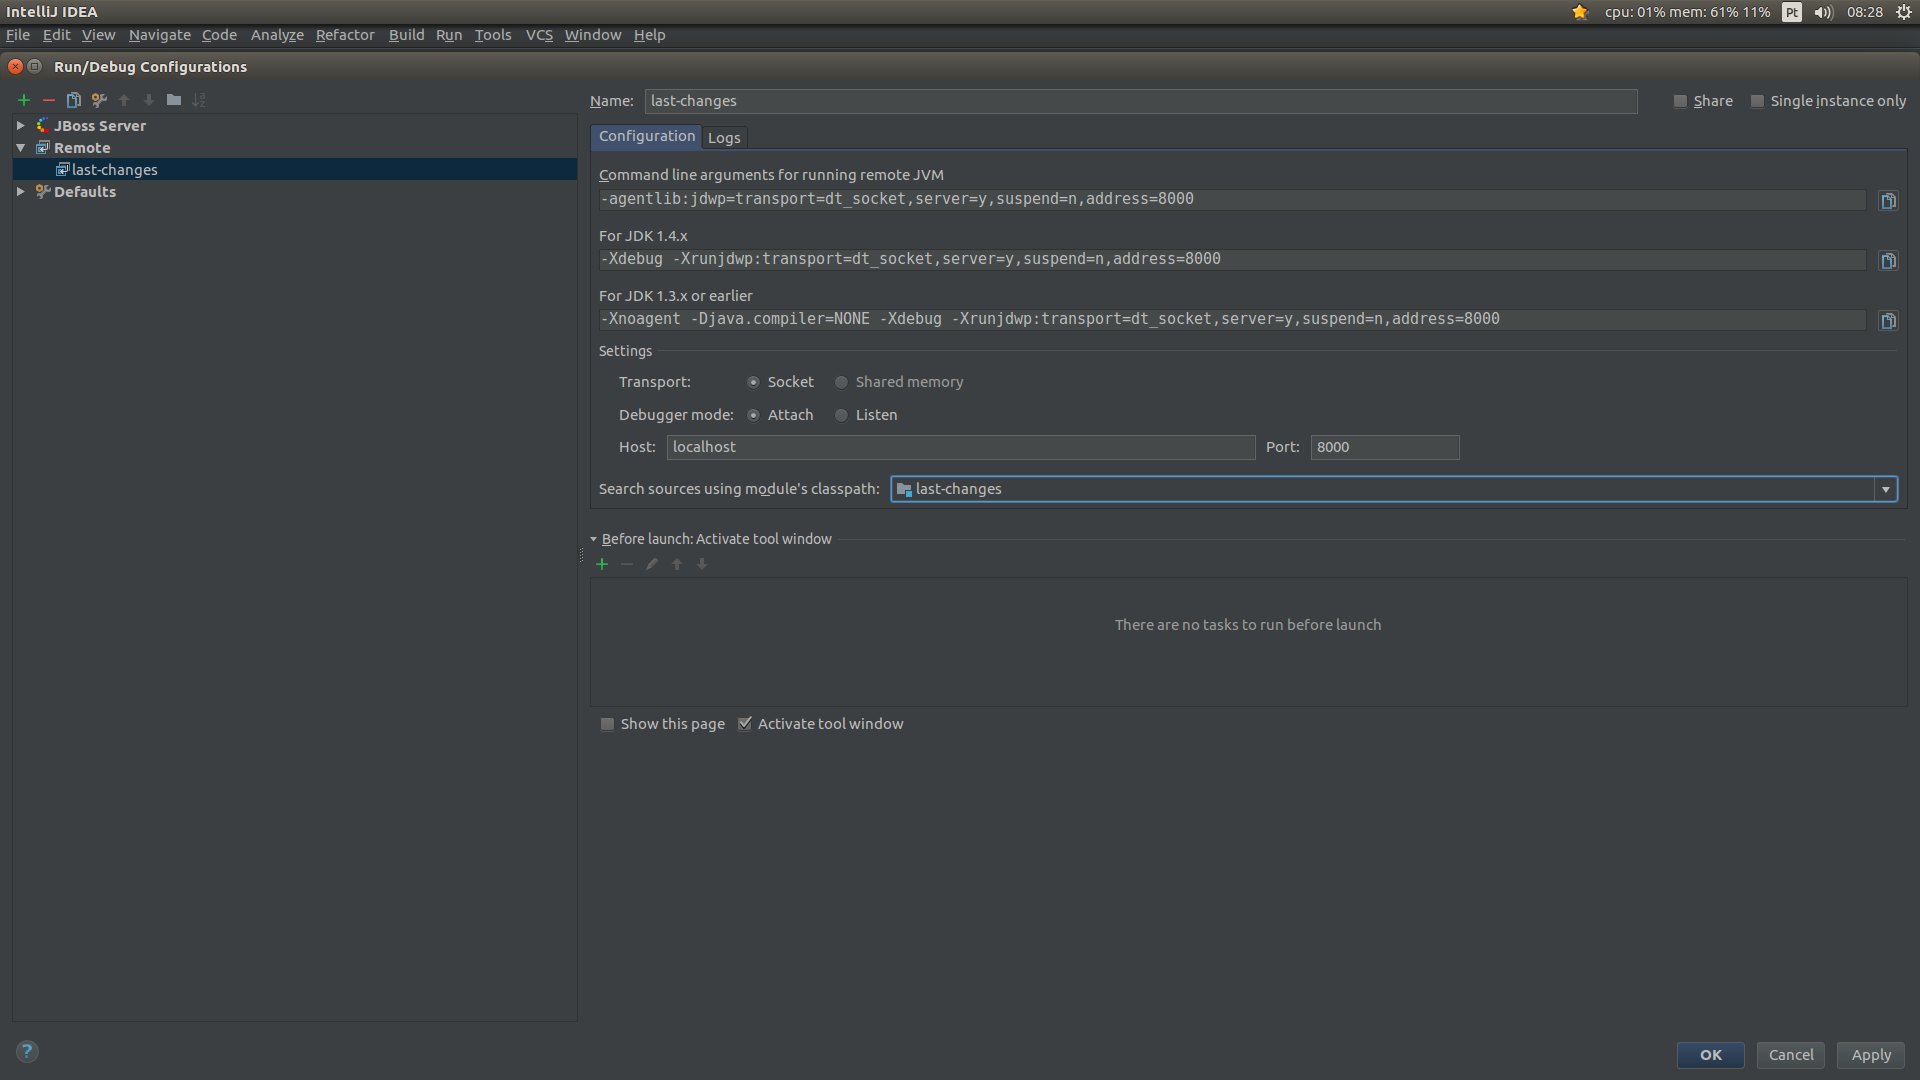This screenshot has width=1920, height=1080.
Task: Click the green add new configuration icon
Action: [24, 100]
